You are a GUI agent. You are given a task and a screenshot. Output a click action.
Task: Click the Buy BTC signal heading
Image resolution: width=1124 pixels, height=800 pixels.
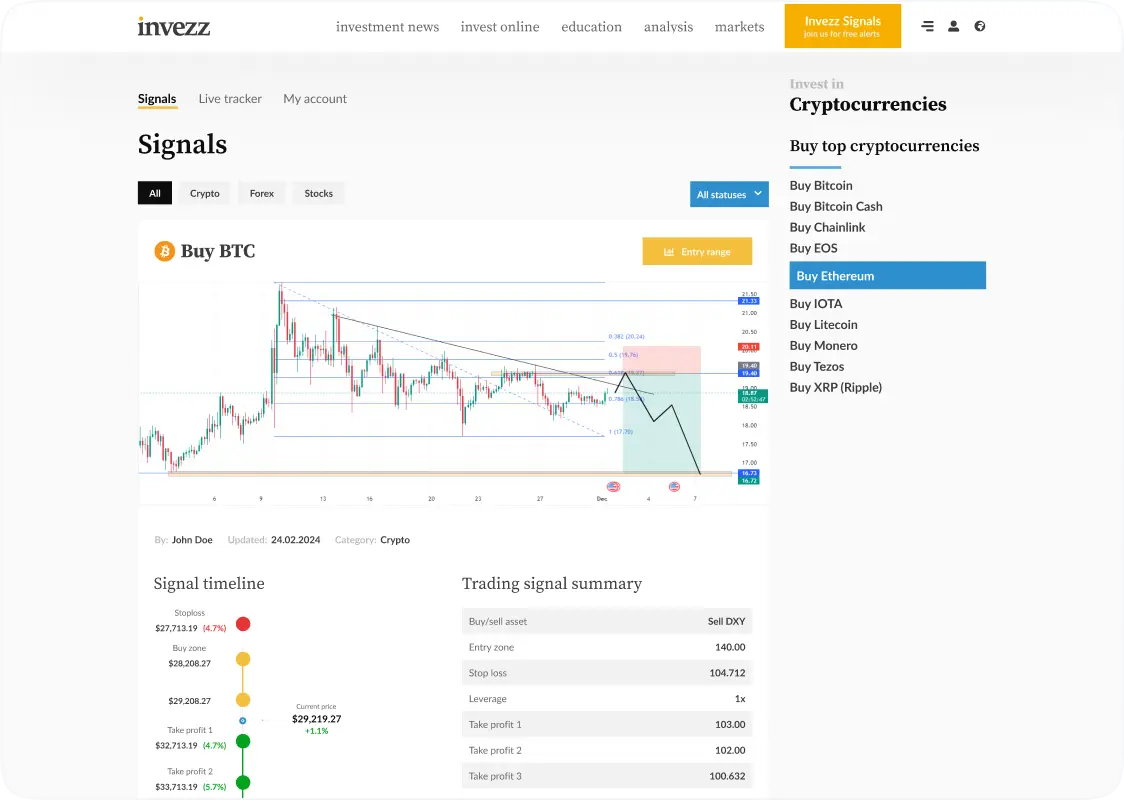218,251
